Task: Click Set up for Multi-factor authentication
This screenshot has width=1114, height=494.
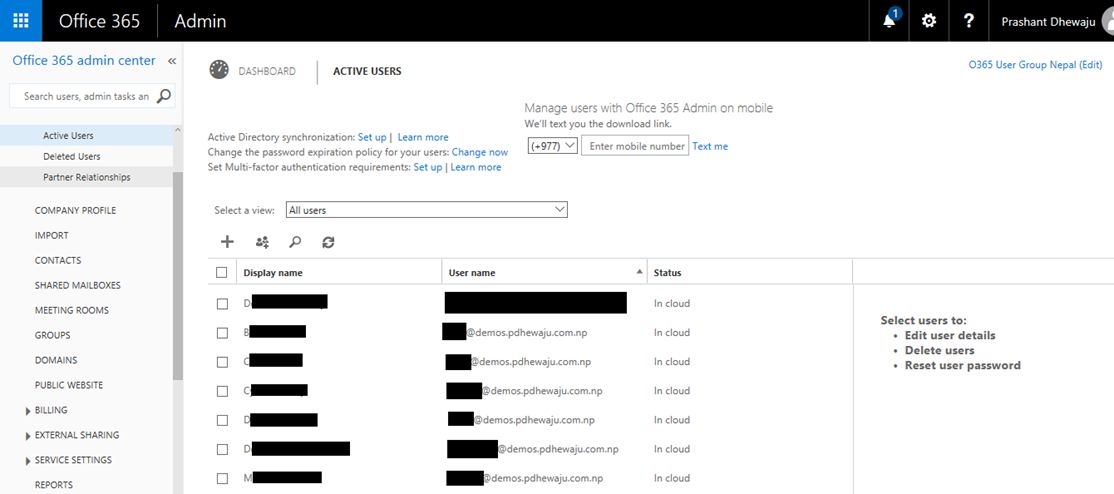Action: pyautogui.click(x=428, y=167)
